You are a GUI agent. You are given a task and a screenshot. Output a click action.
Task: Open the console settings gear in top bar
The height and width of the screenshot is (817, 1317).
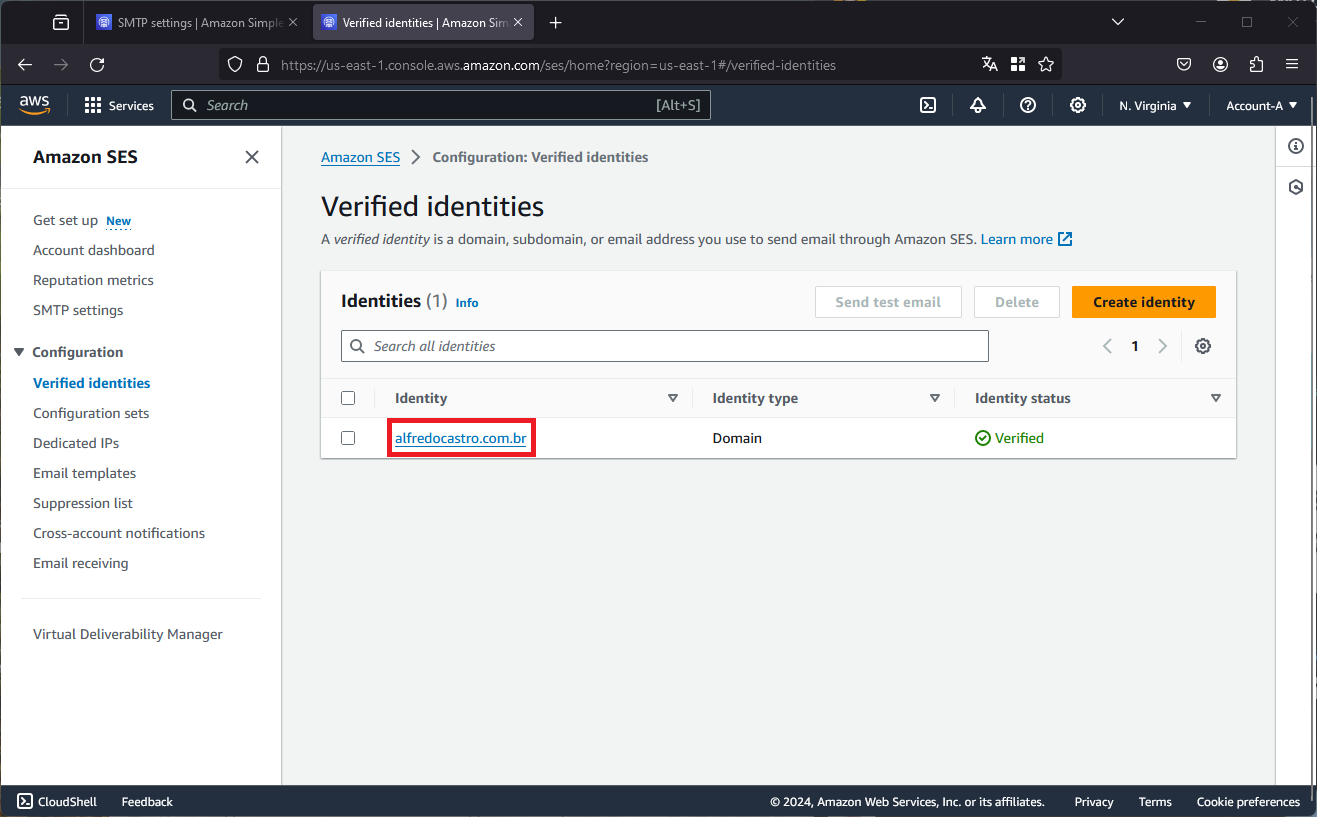[x=1078, y=105]
